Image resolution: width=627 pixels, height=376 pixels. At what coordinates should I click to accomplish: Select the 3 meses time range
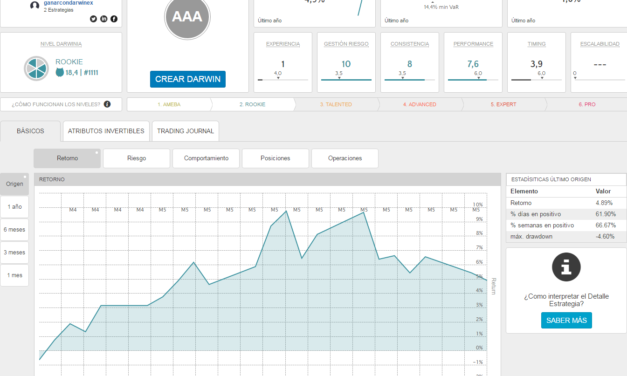[x=14, y=252]
